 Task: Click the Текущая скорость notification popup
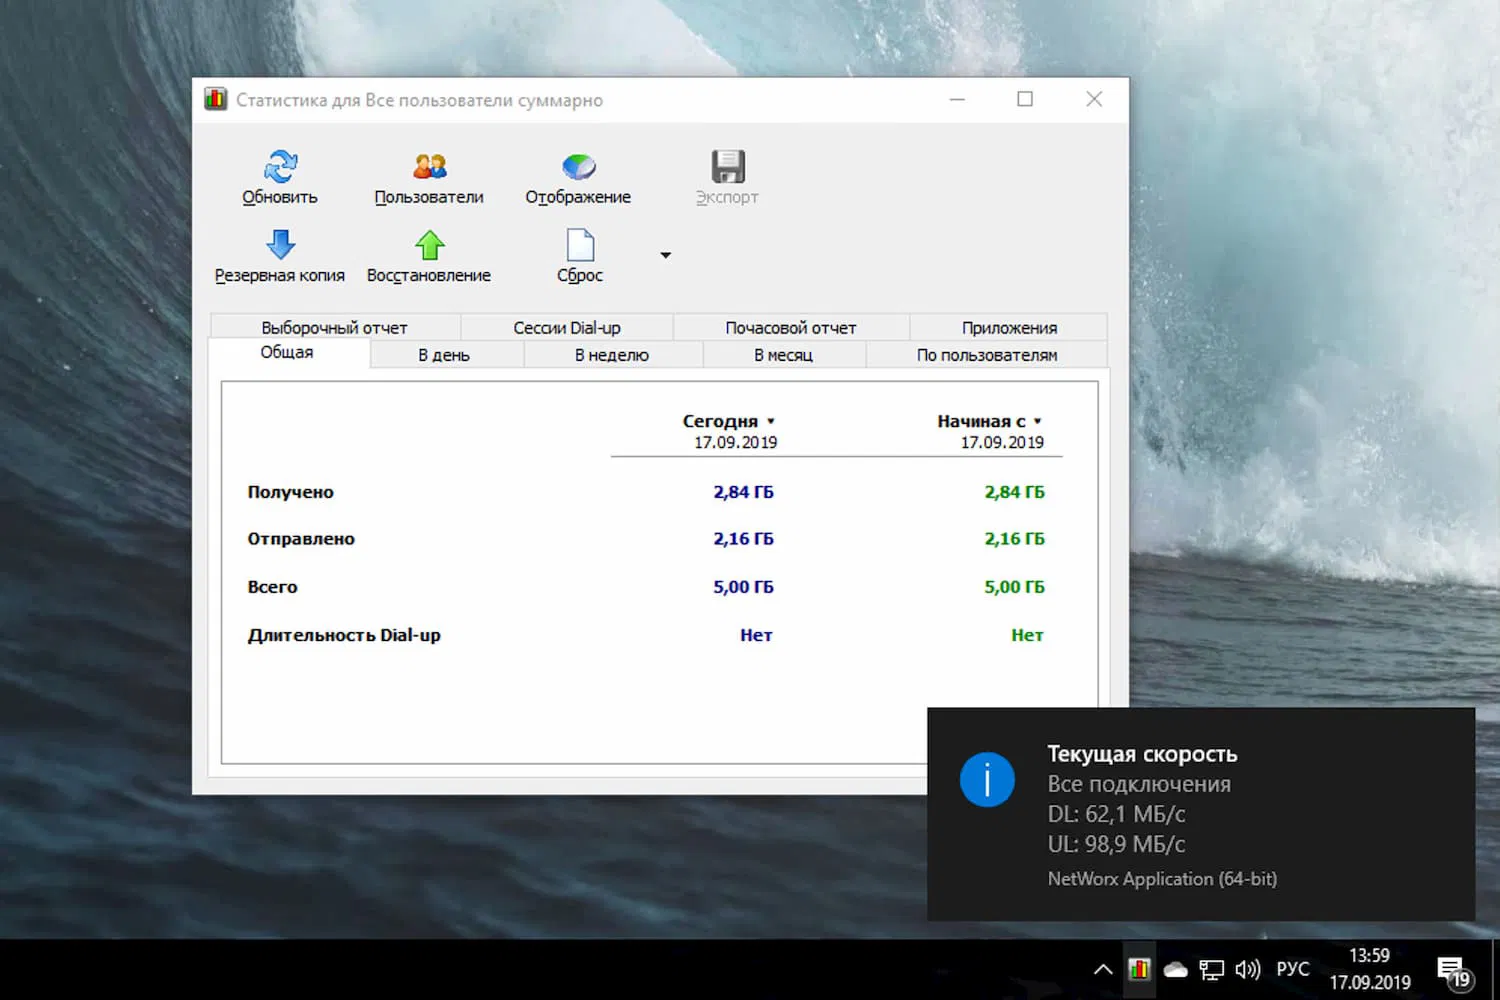(1200, 814)
